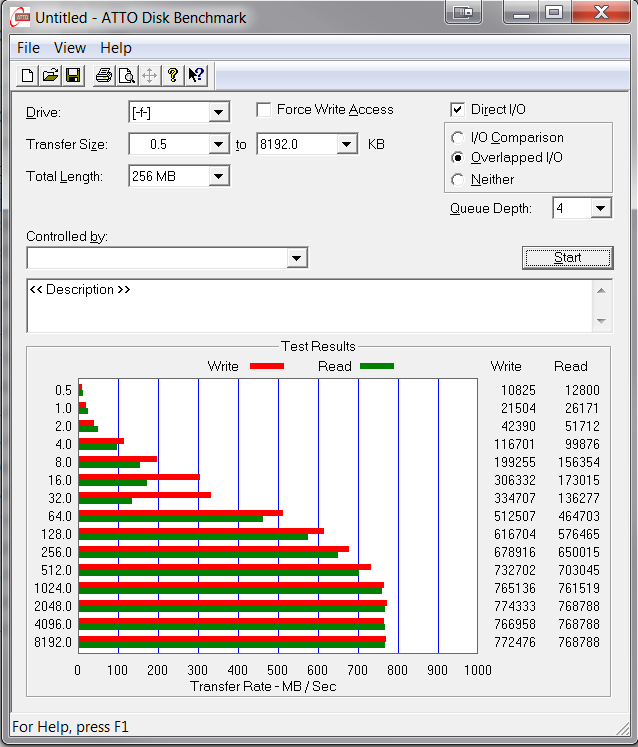Screen dimensions: 638x747
Task: Activate the context help arrow icon
Action: tap(196, 75)
